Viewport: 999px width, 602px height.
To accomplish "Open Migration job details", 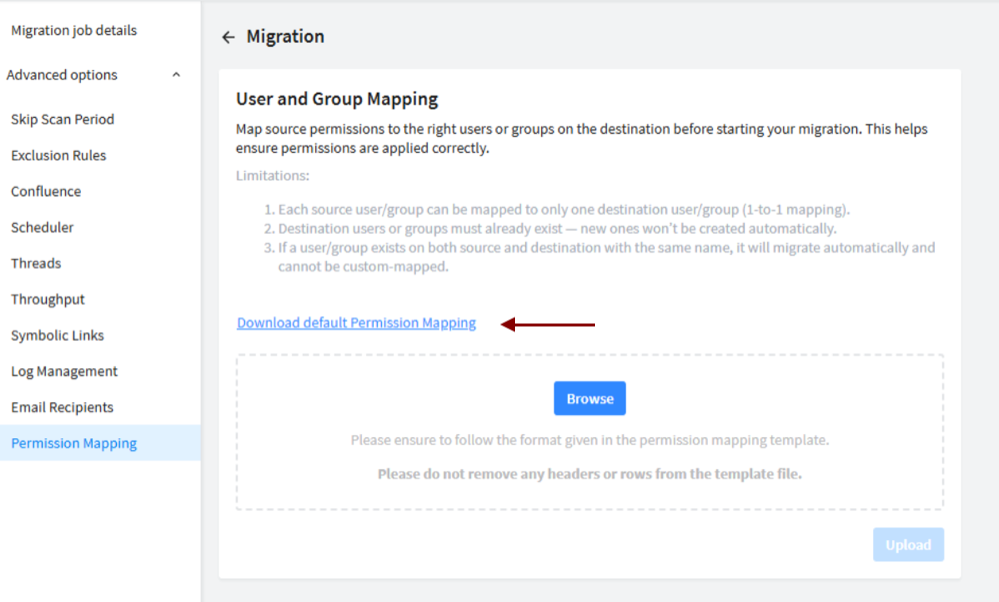I will [x=73, y=30].
